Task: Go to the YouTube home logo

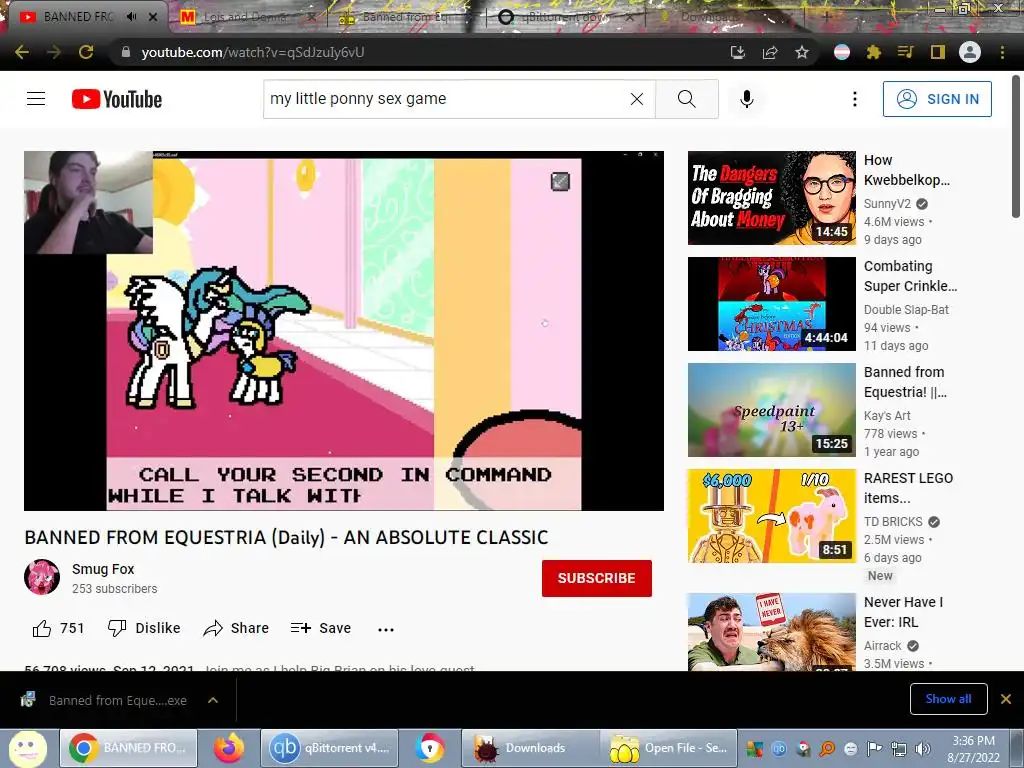Action: tap(117, 99)
